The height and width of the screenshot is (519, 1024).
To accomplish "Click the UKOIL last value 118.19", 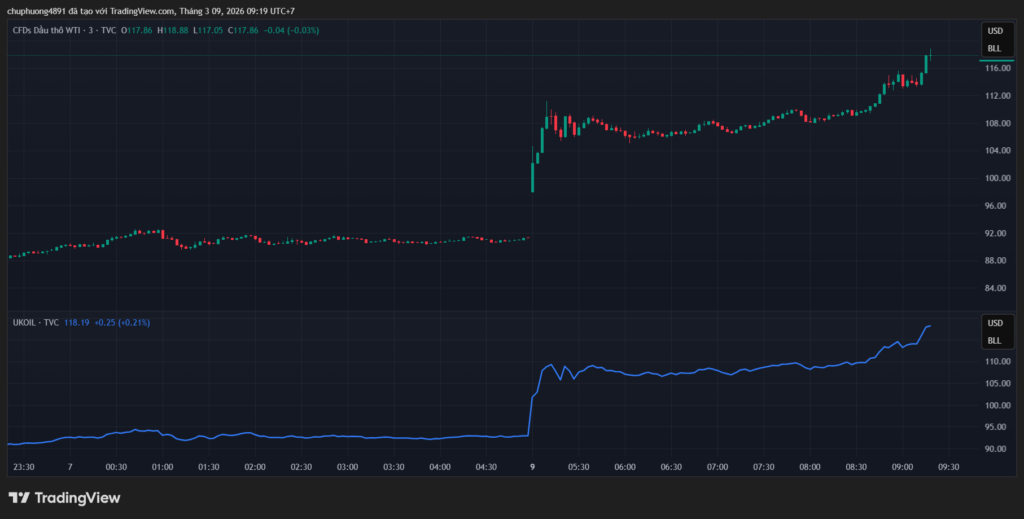I will click(x=77, y=323).
